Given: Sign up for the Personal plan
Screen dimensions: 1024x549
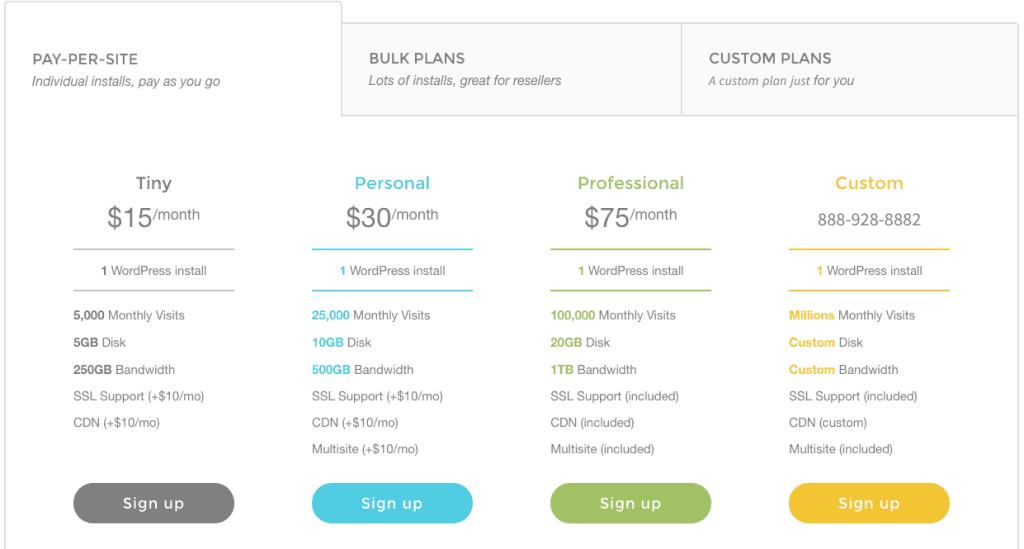Looking at the screenshot, I should click(x=392, y=503).
